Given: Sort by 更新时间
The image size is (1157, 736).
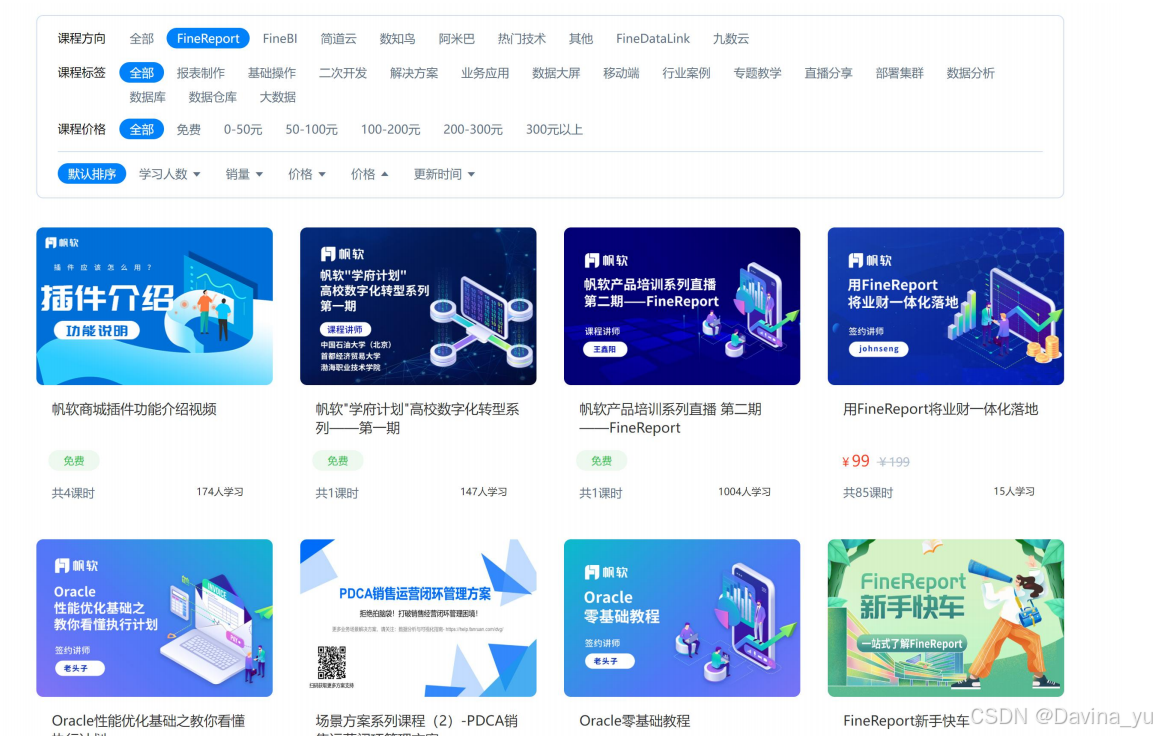Looking at the screenshot, I should click(x=443, y=174).
